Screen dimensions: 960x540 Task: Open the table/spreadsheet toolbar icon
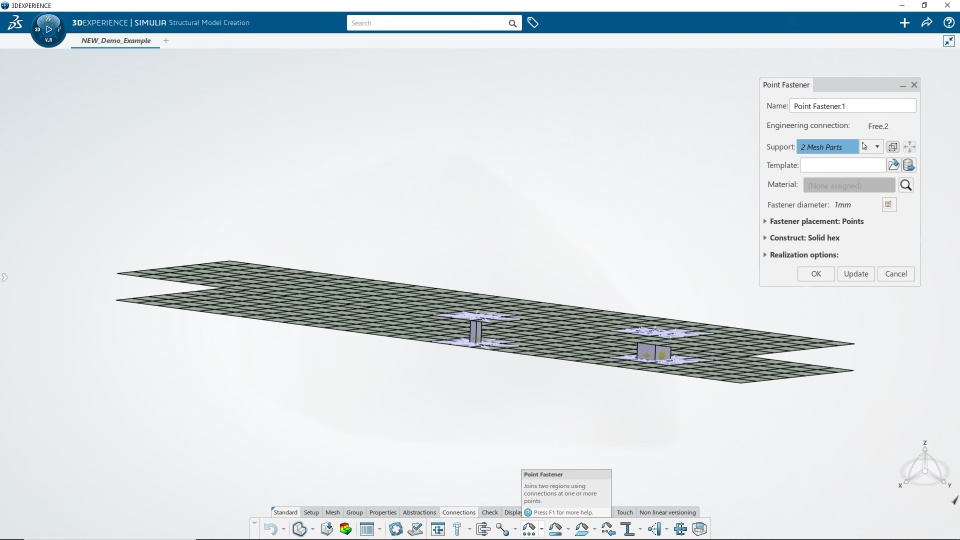[x=367, y=529]
